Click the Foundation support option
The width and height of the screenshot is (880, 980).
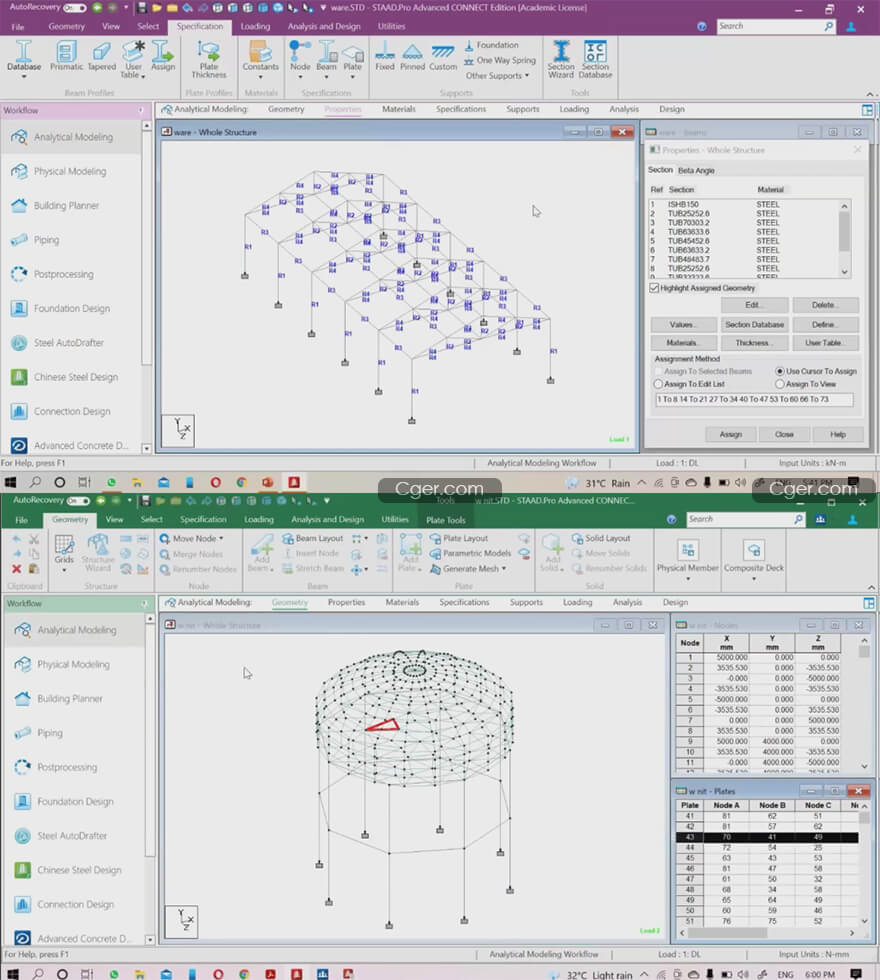[x=491, y=45]
